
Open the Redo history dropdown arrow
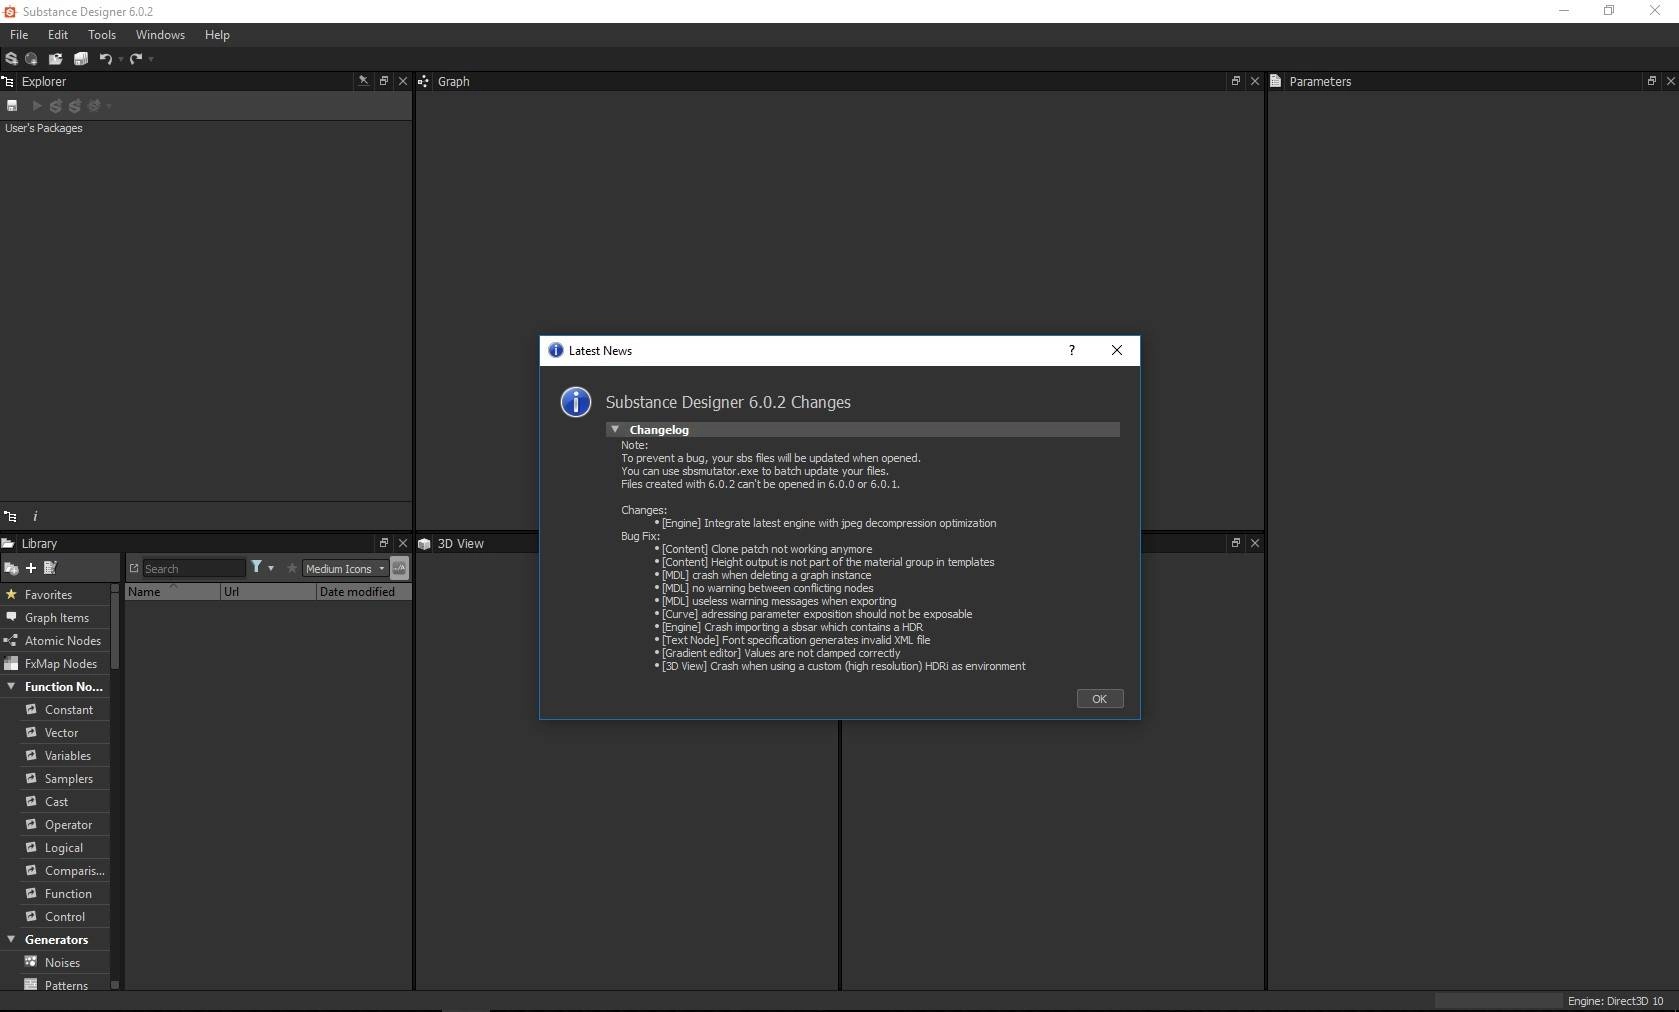click(151, 59)
